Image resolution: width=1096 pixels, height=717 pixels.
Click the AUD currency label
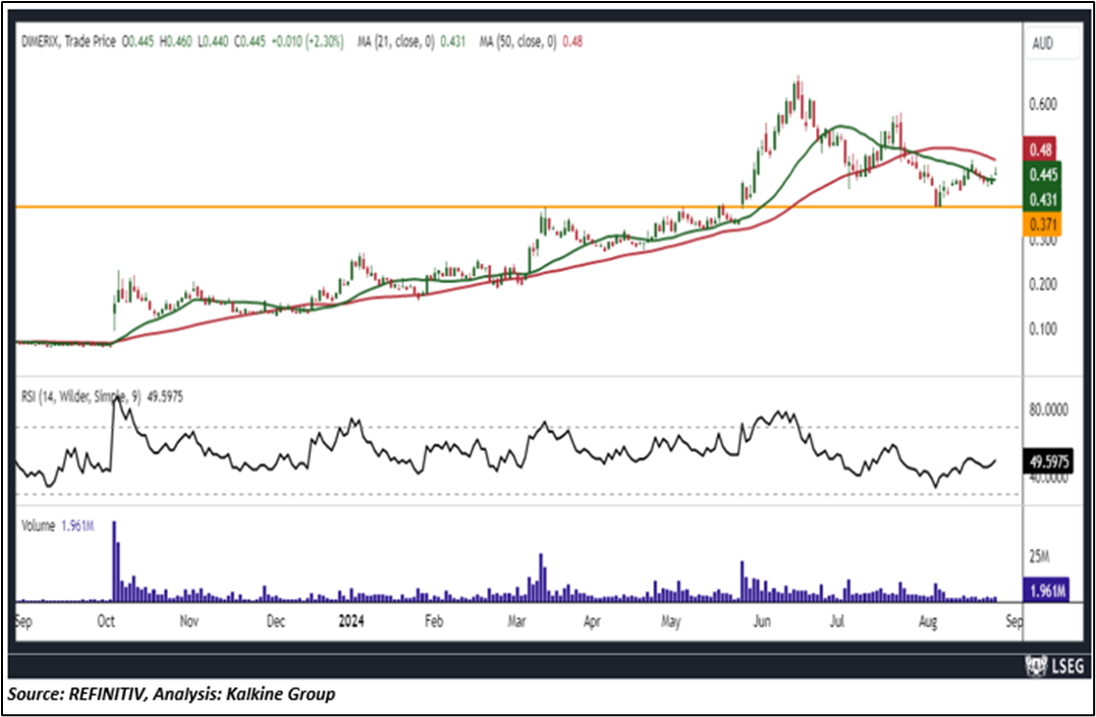(1043, 44)
